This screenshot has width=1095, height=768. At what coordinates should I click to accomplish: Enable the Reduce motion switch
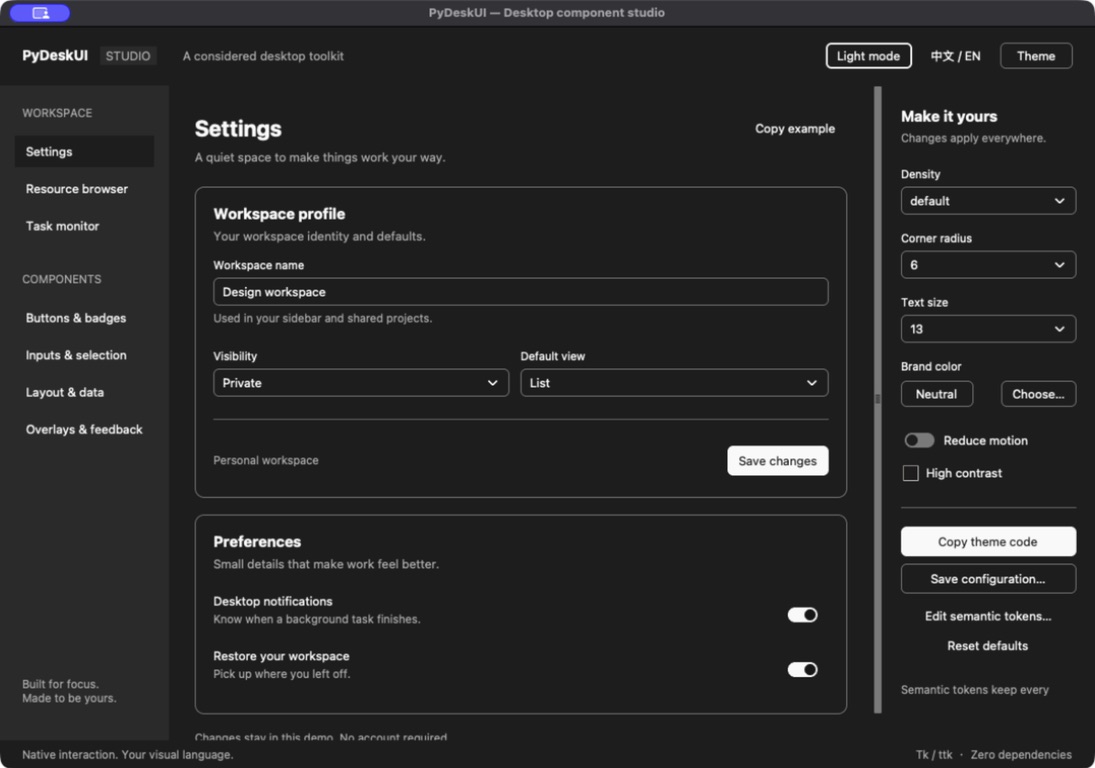pyautogui.click(x=919, y=440)
